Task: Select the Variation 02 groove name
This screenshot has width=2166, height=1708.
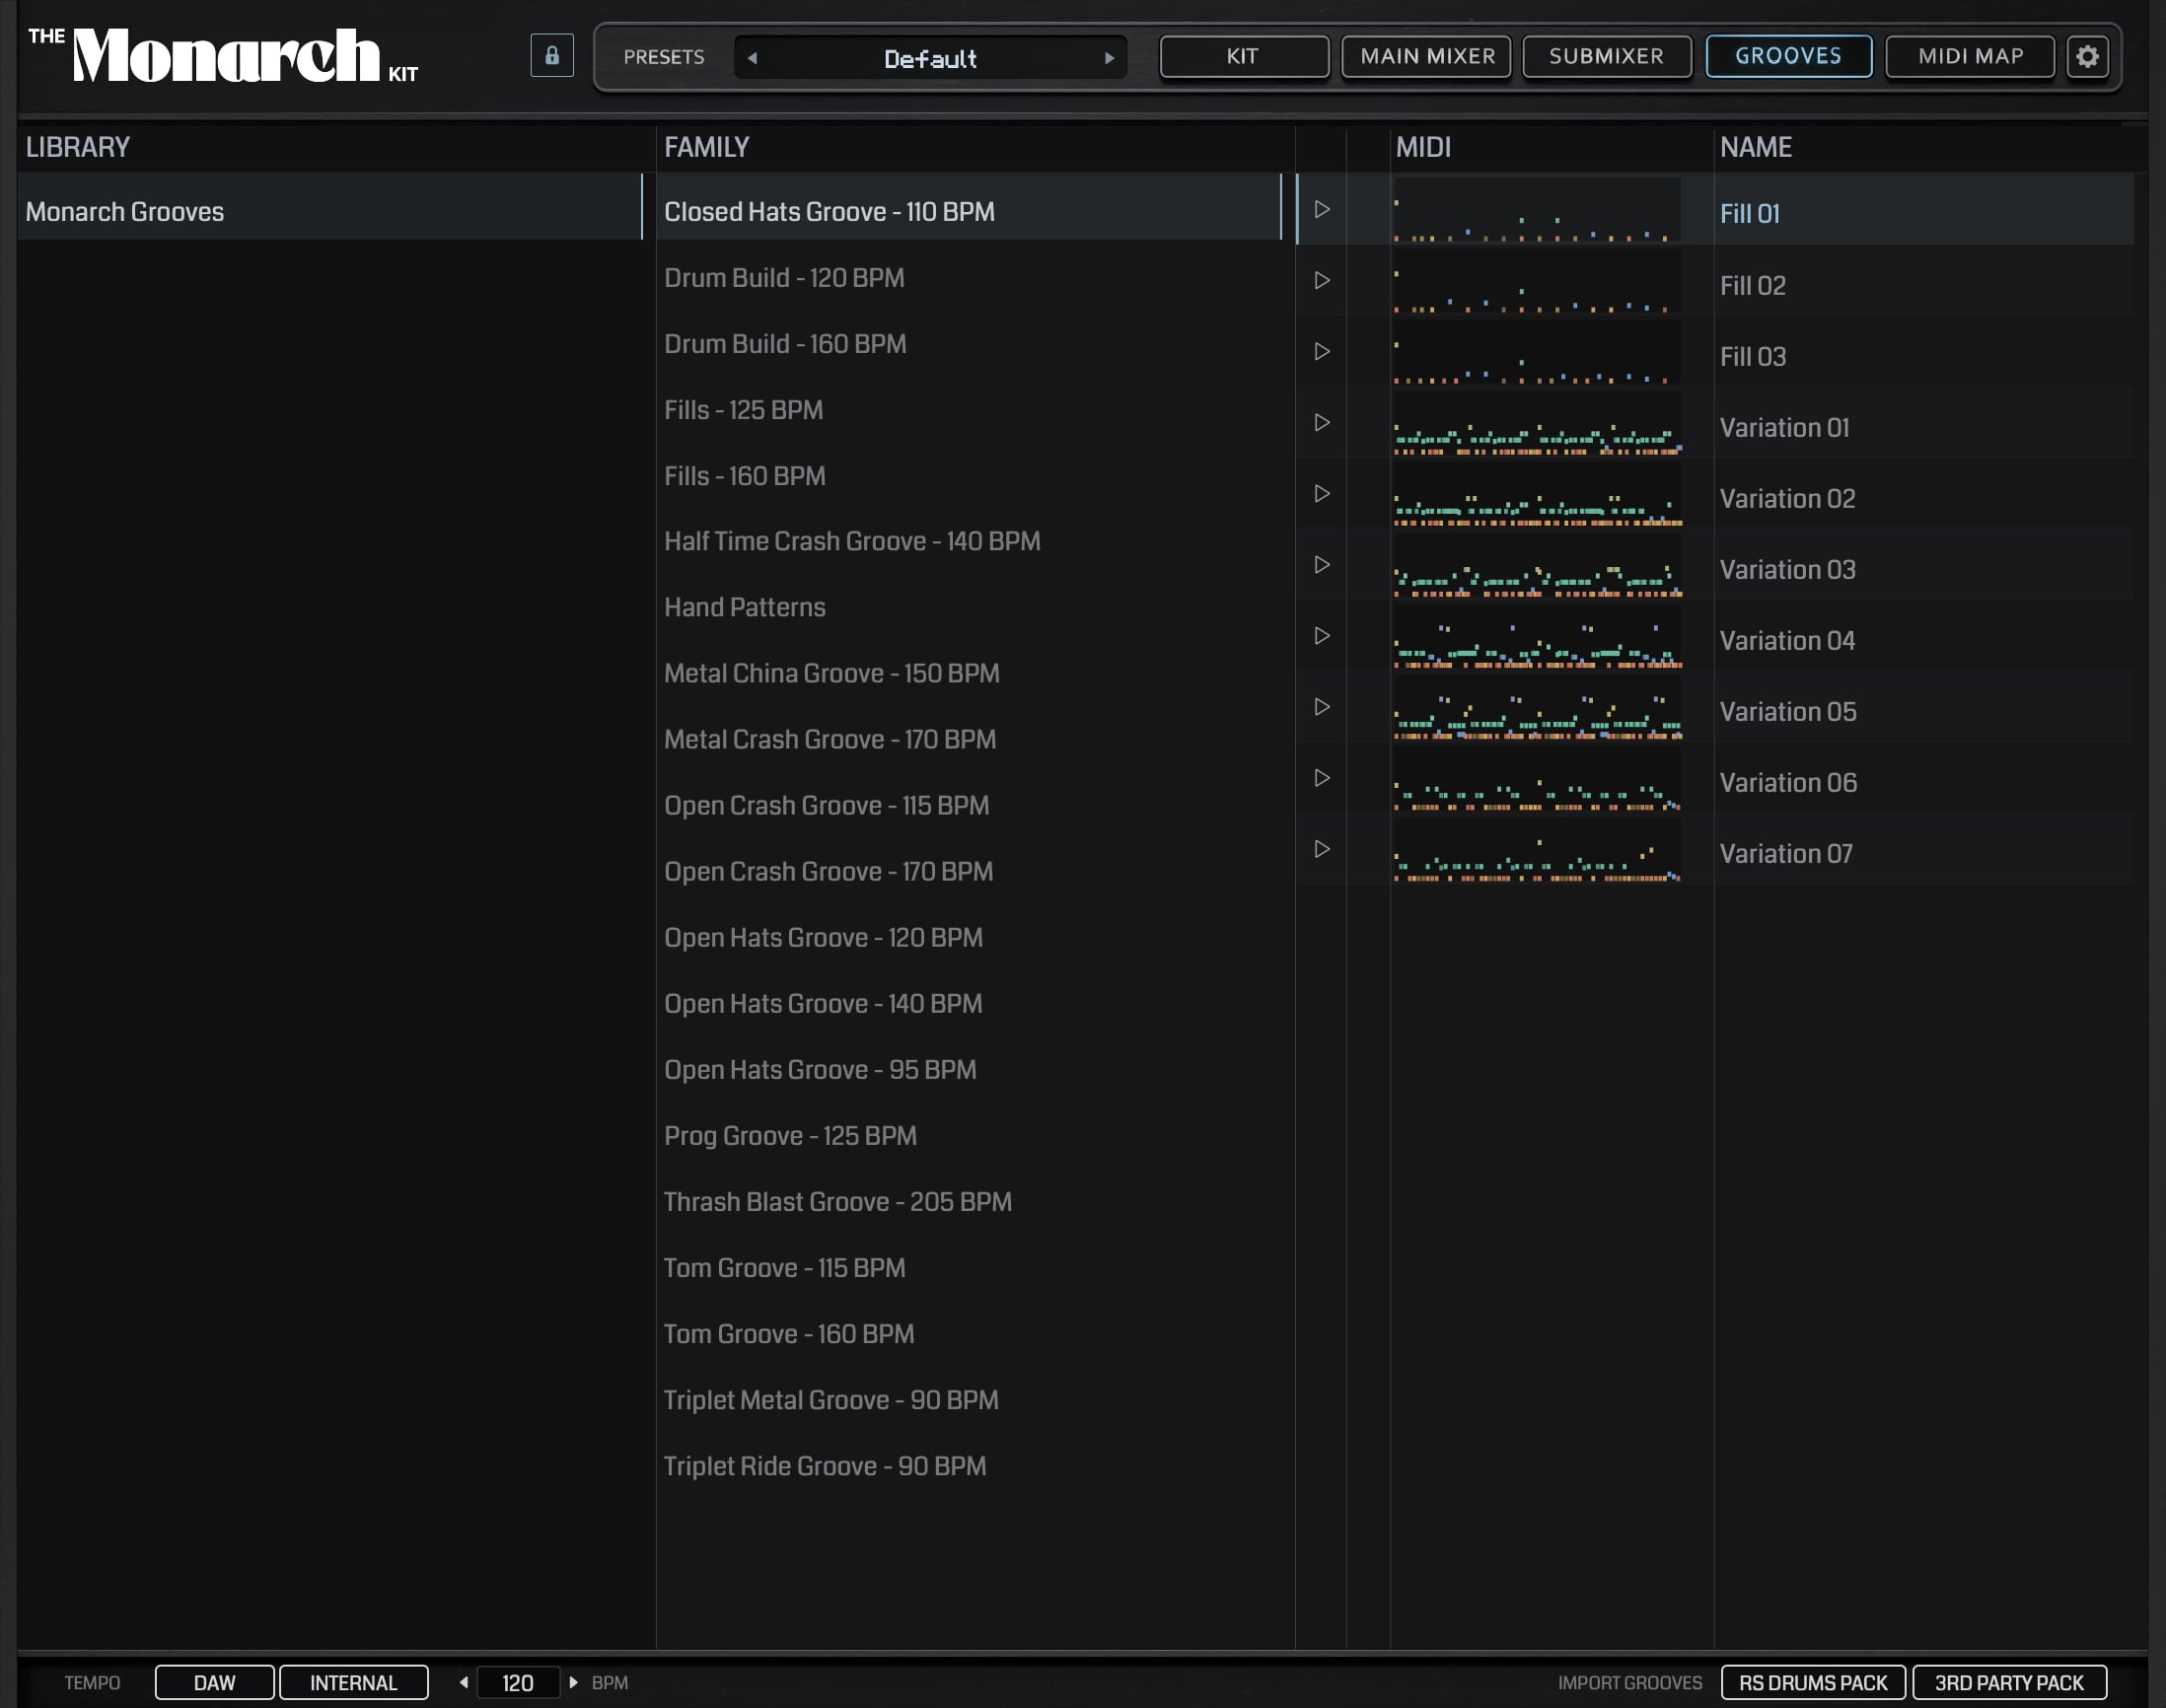Action: pyautogui.click(x=1787, y=498)
